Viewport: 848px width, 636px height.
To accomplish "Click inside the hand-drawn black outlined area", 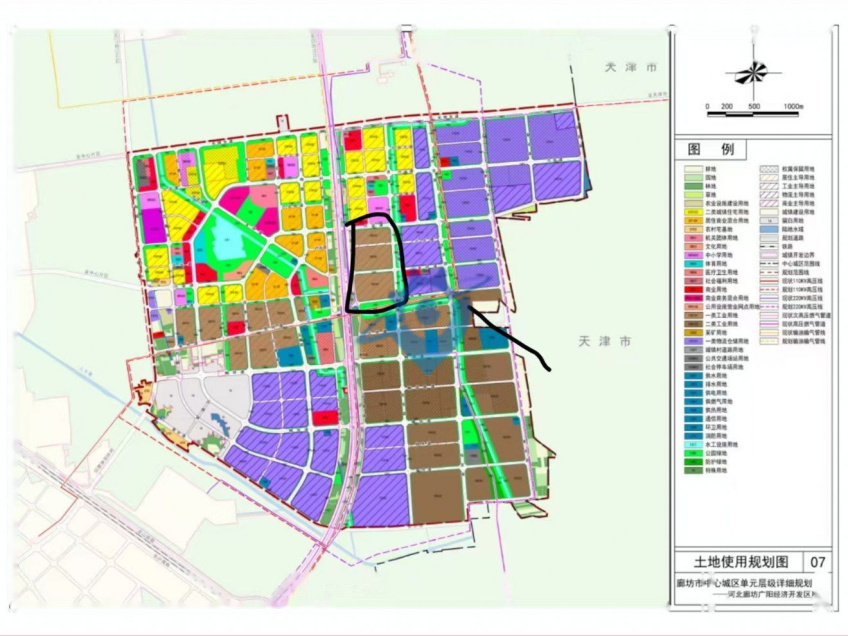I will click(375, 263).
